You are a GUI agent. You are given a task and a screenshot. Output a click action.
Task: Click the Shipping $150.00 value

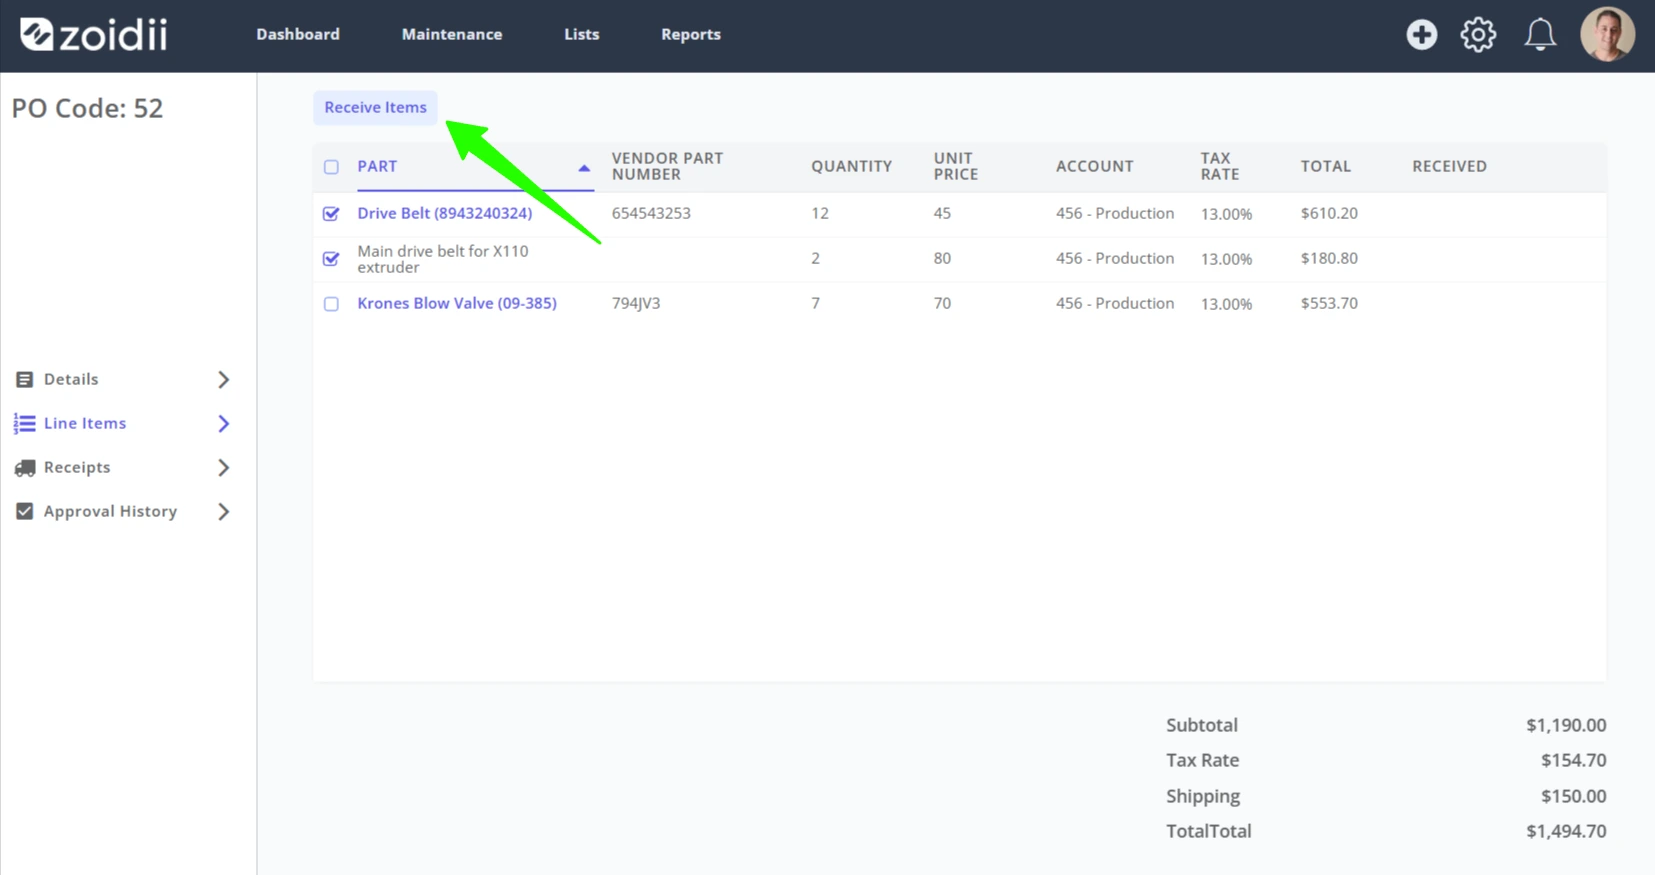(x=1573, y=796)
